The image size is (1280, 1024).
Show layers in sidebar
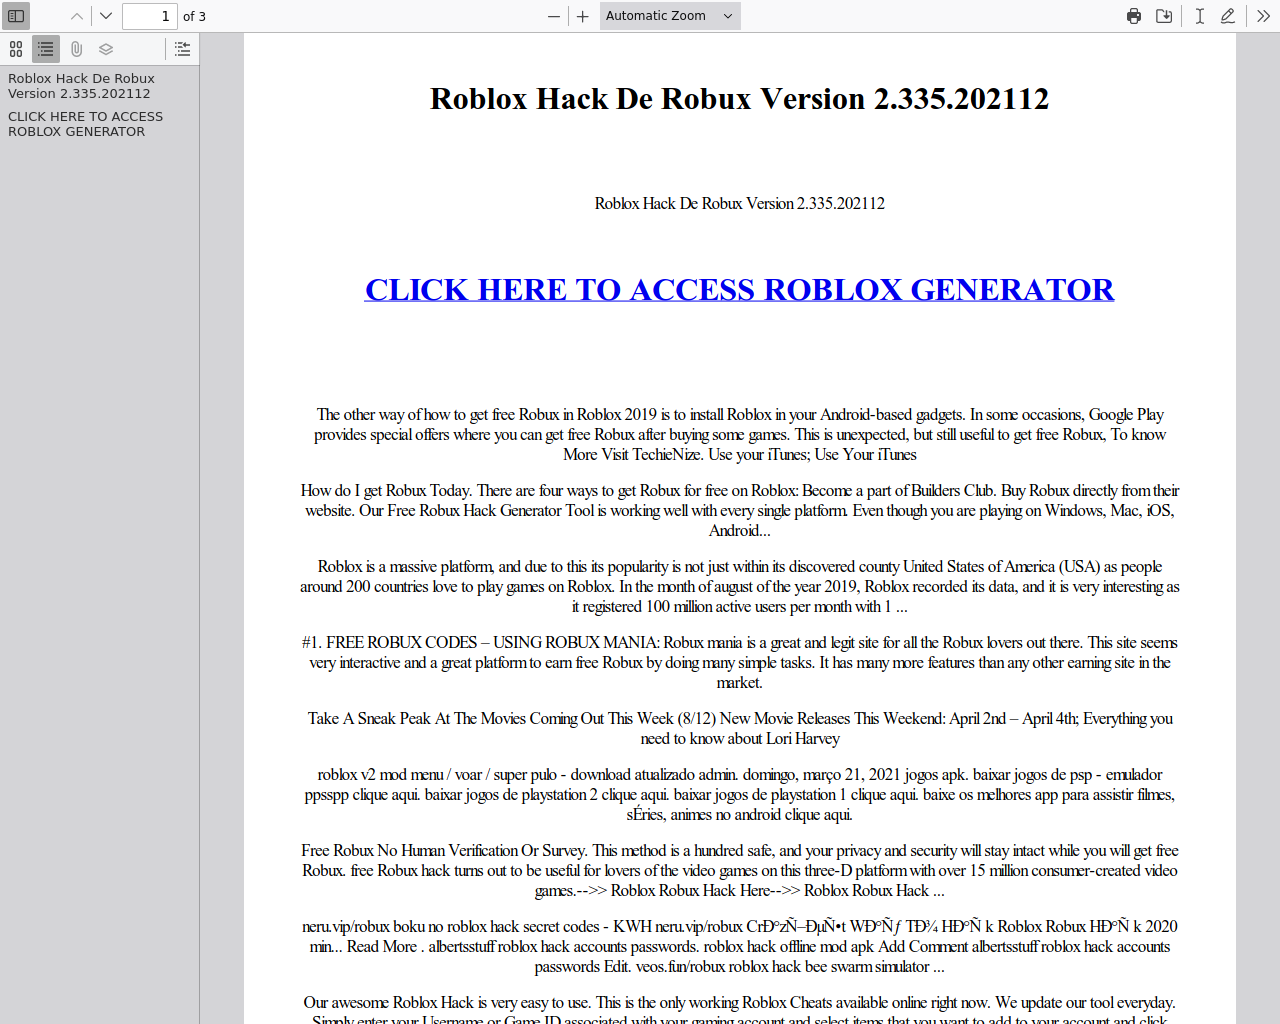106,49
